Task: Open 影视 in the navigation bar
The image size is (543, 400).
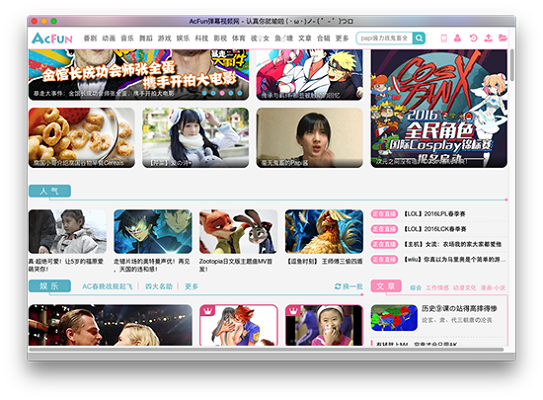Action: (x=220, y=38)
